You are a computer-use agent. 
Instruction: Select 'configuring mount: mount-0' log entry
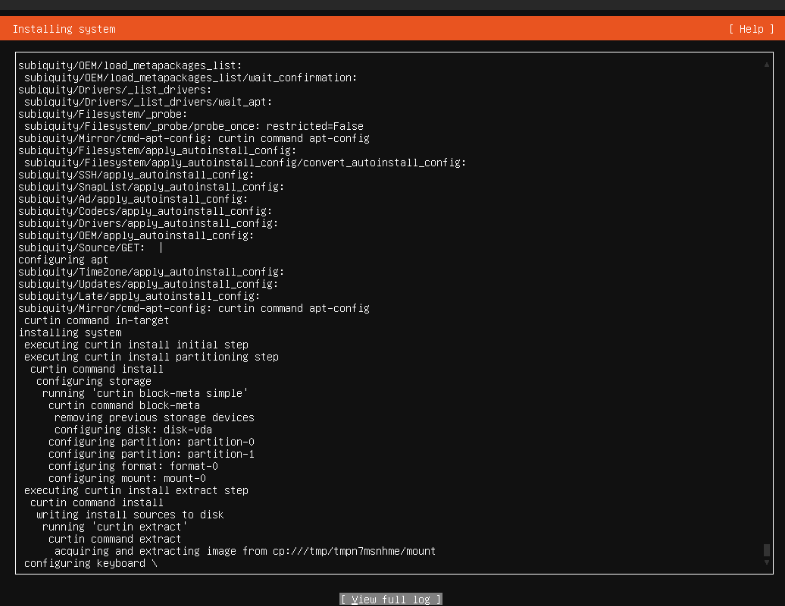(x=127, y=478)
